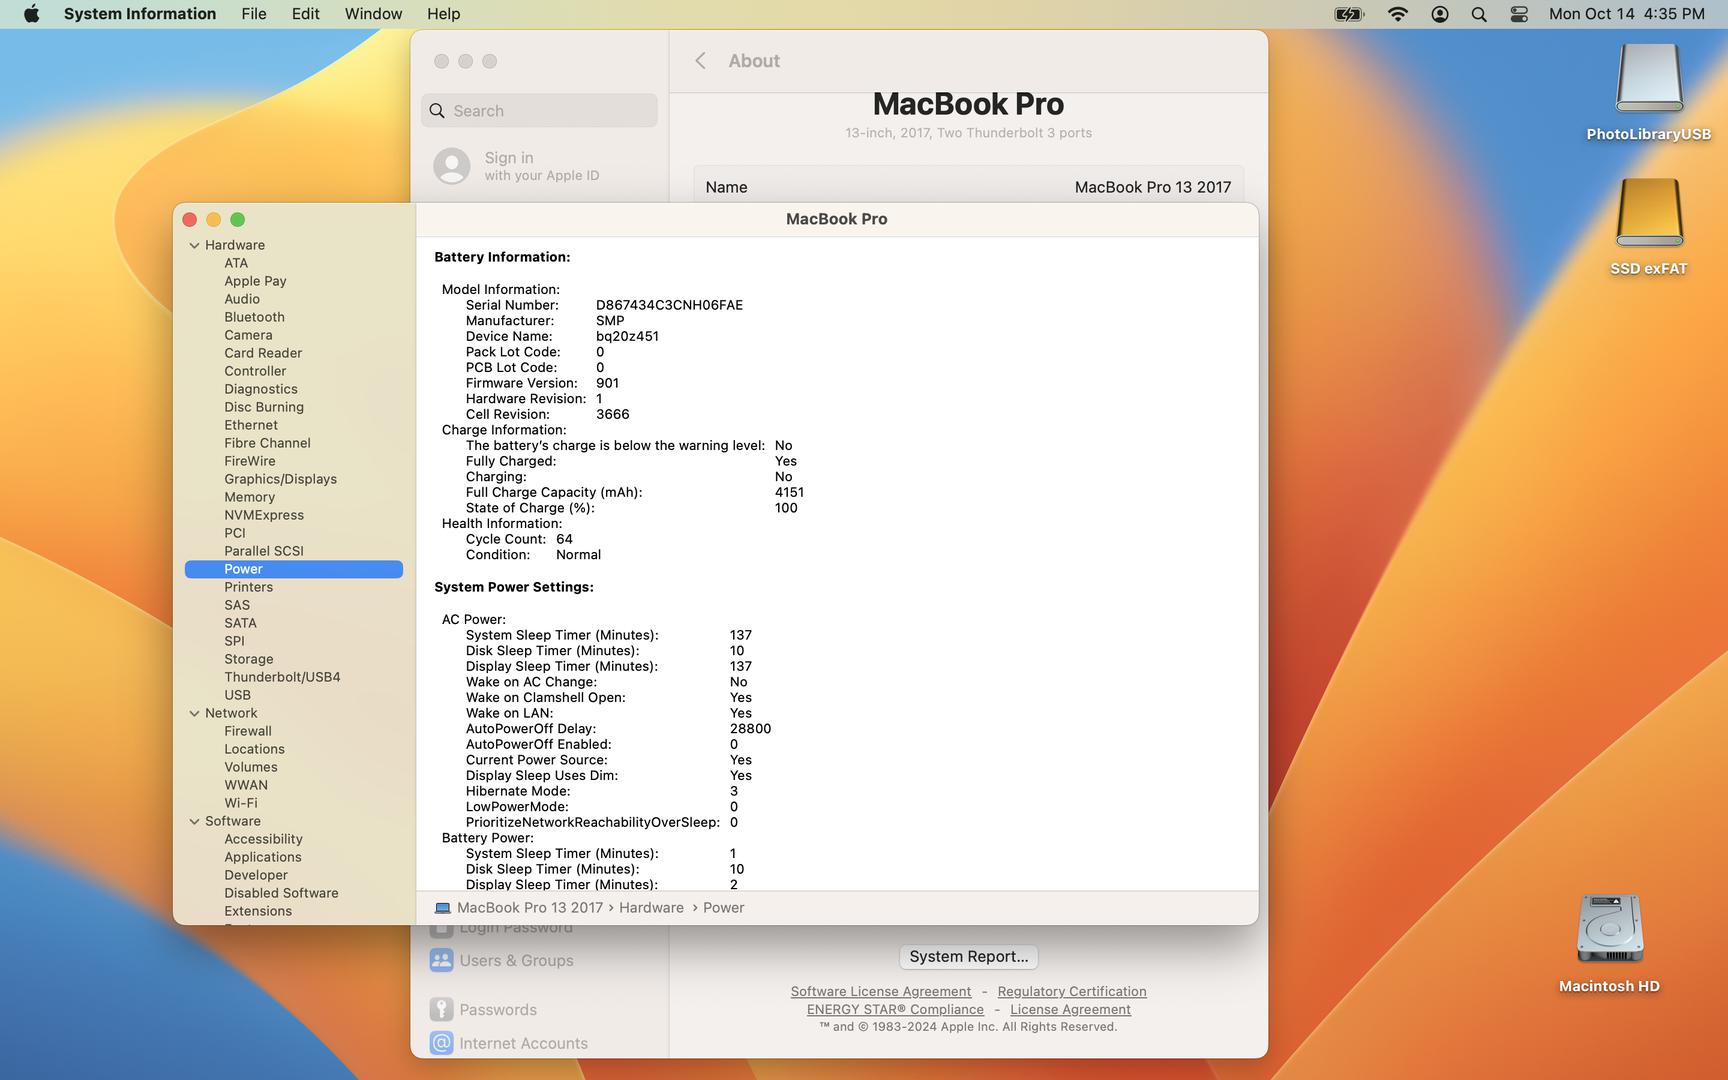Click the user account menu bar icon

(1440, 14)
